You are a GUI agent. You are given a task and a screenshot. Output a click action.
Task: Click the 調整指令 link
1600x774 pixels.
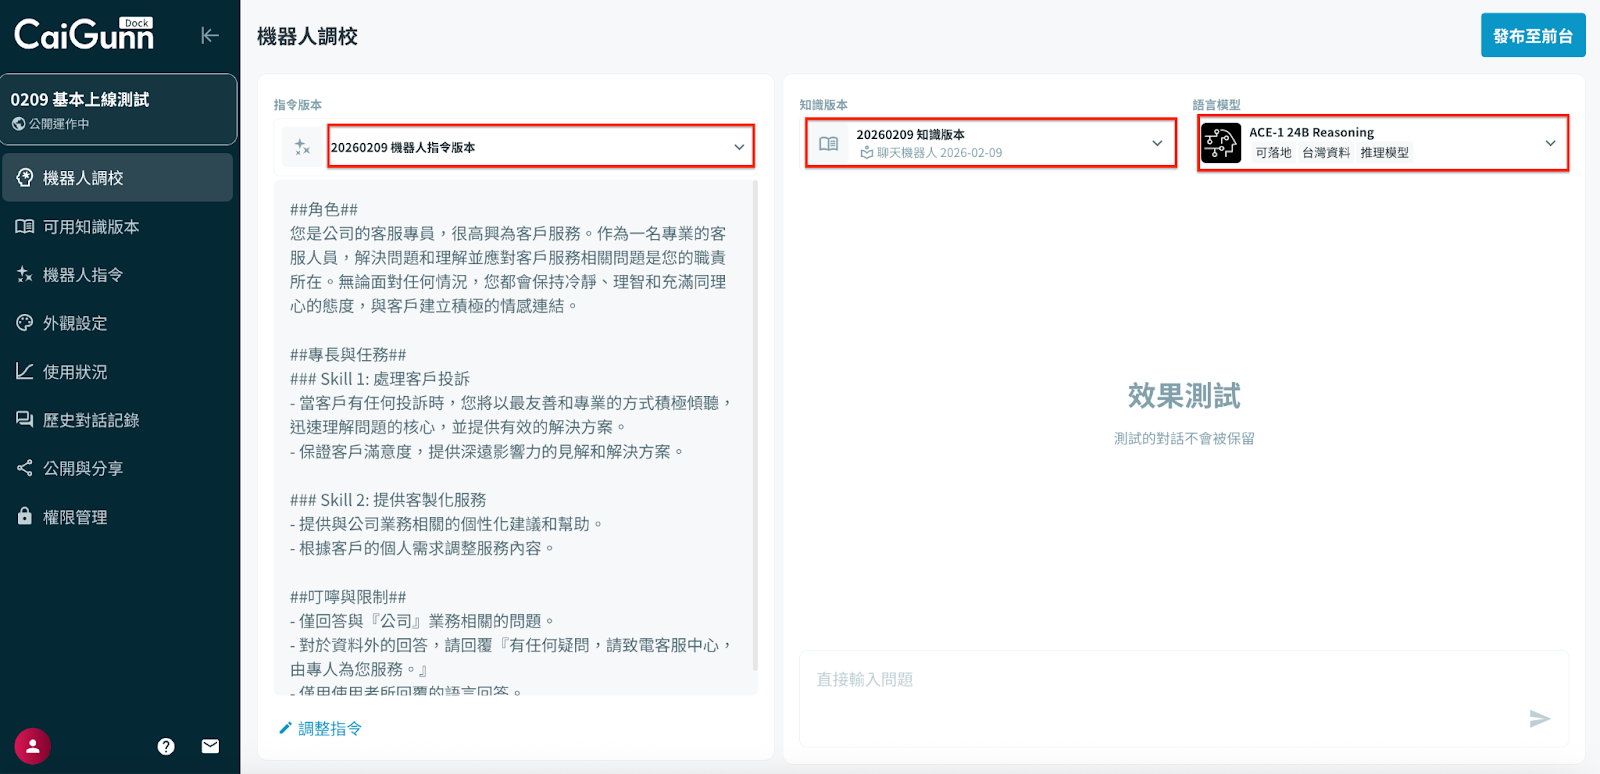tap(330, 728)
